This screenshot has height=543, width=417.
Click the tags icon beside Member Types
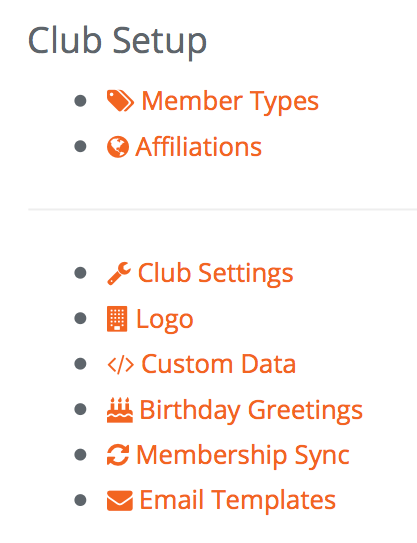tap(120, 101)
